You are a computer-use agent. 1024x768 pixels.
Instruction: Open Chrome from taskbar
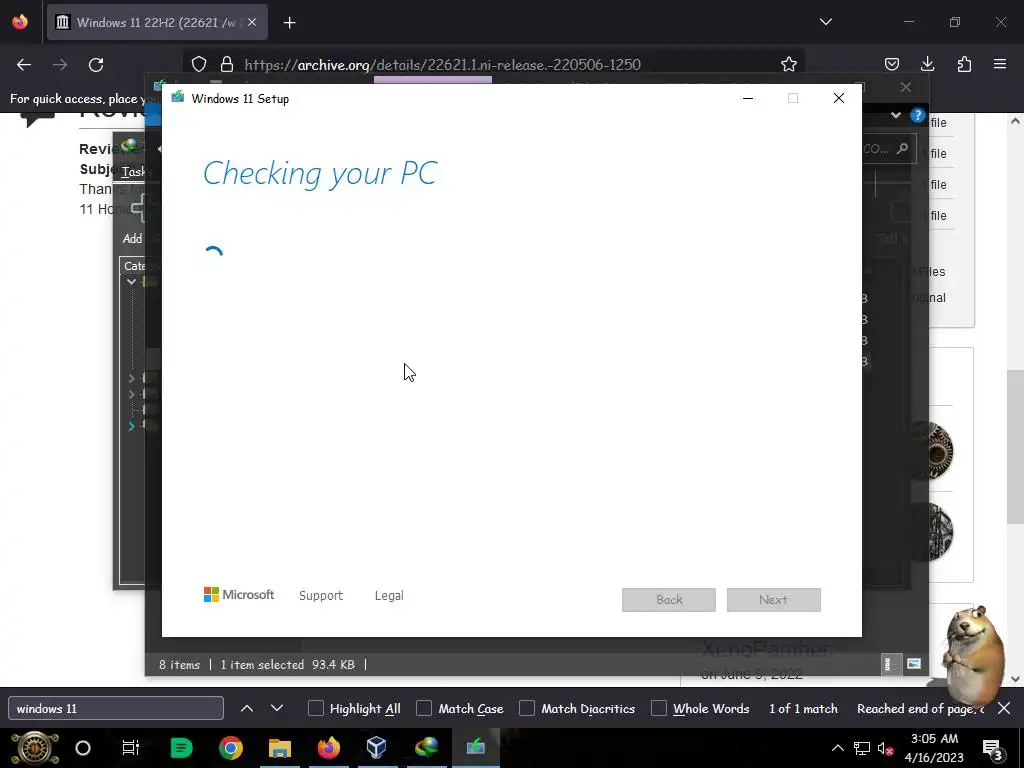coord(231,748)
